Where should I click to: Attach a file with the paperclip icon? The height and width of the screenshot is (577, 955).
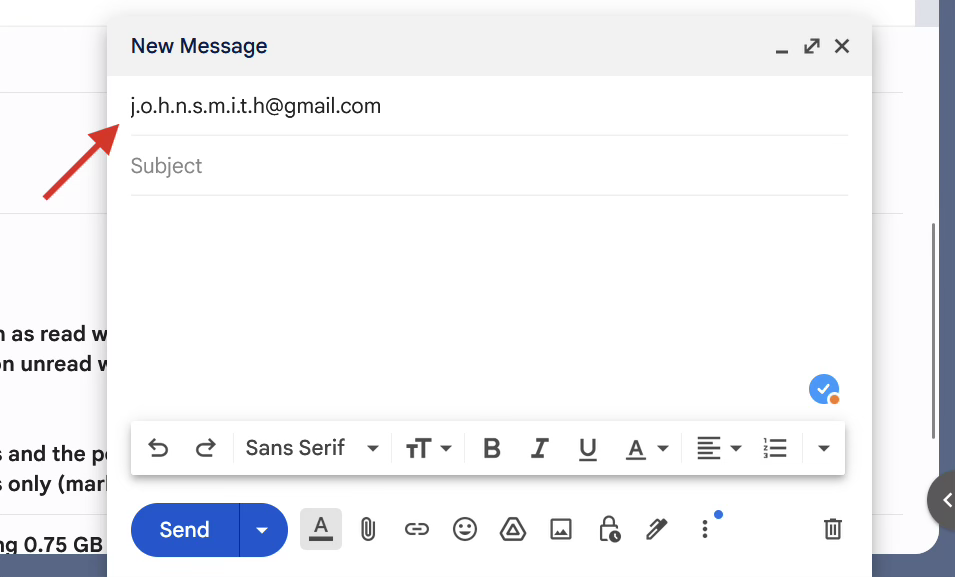pyautogui.click(x=368, y=529)
